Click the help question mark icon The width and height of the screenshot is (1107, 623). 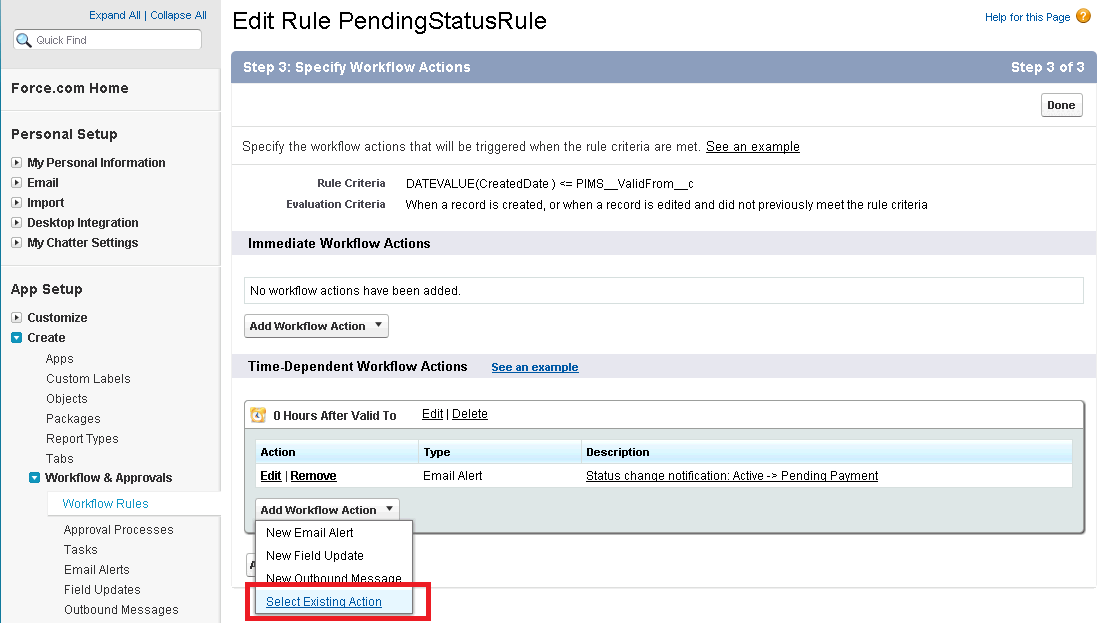1083,17
